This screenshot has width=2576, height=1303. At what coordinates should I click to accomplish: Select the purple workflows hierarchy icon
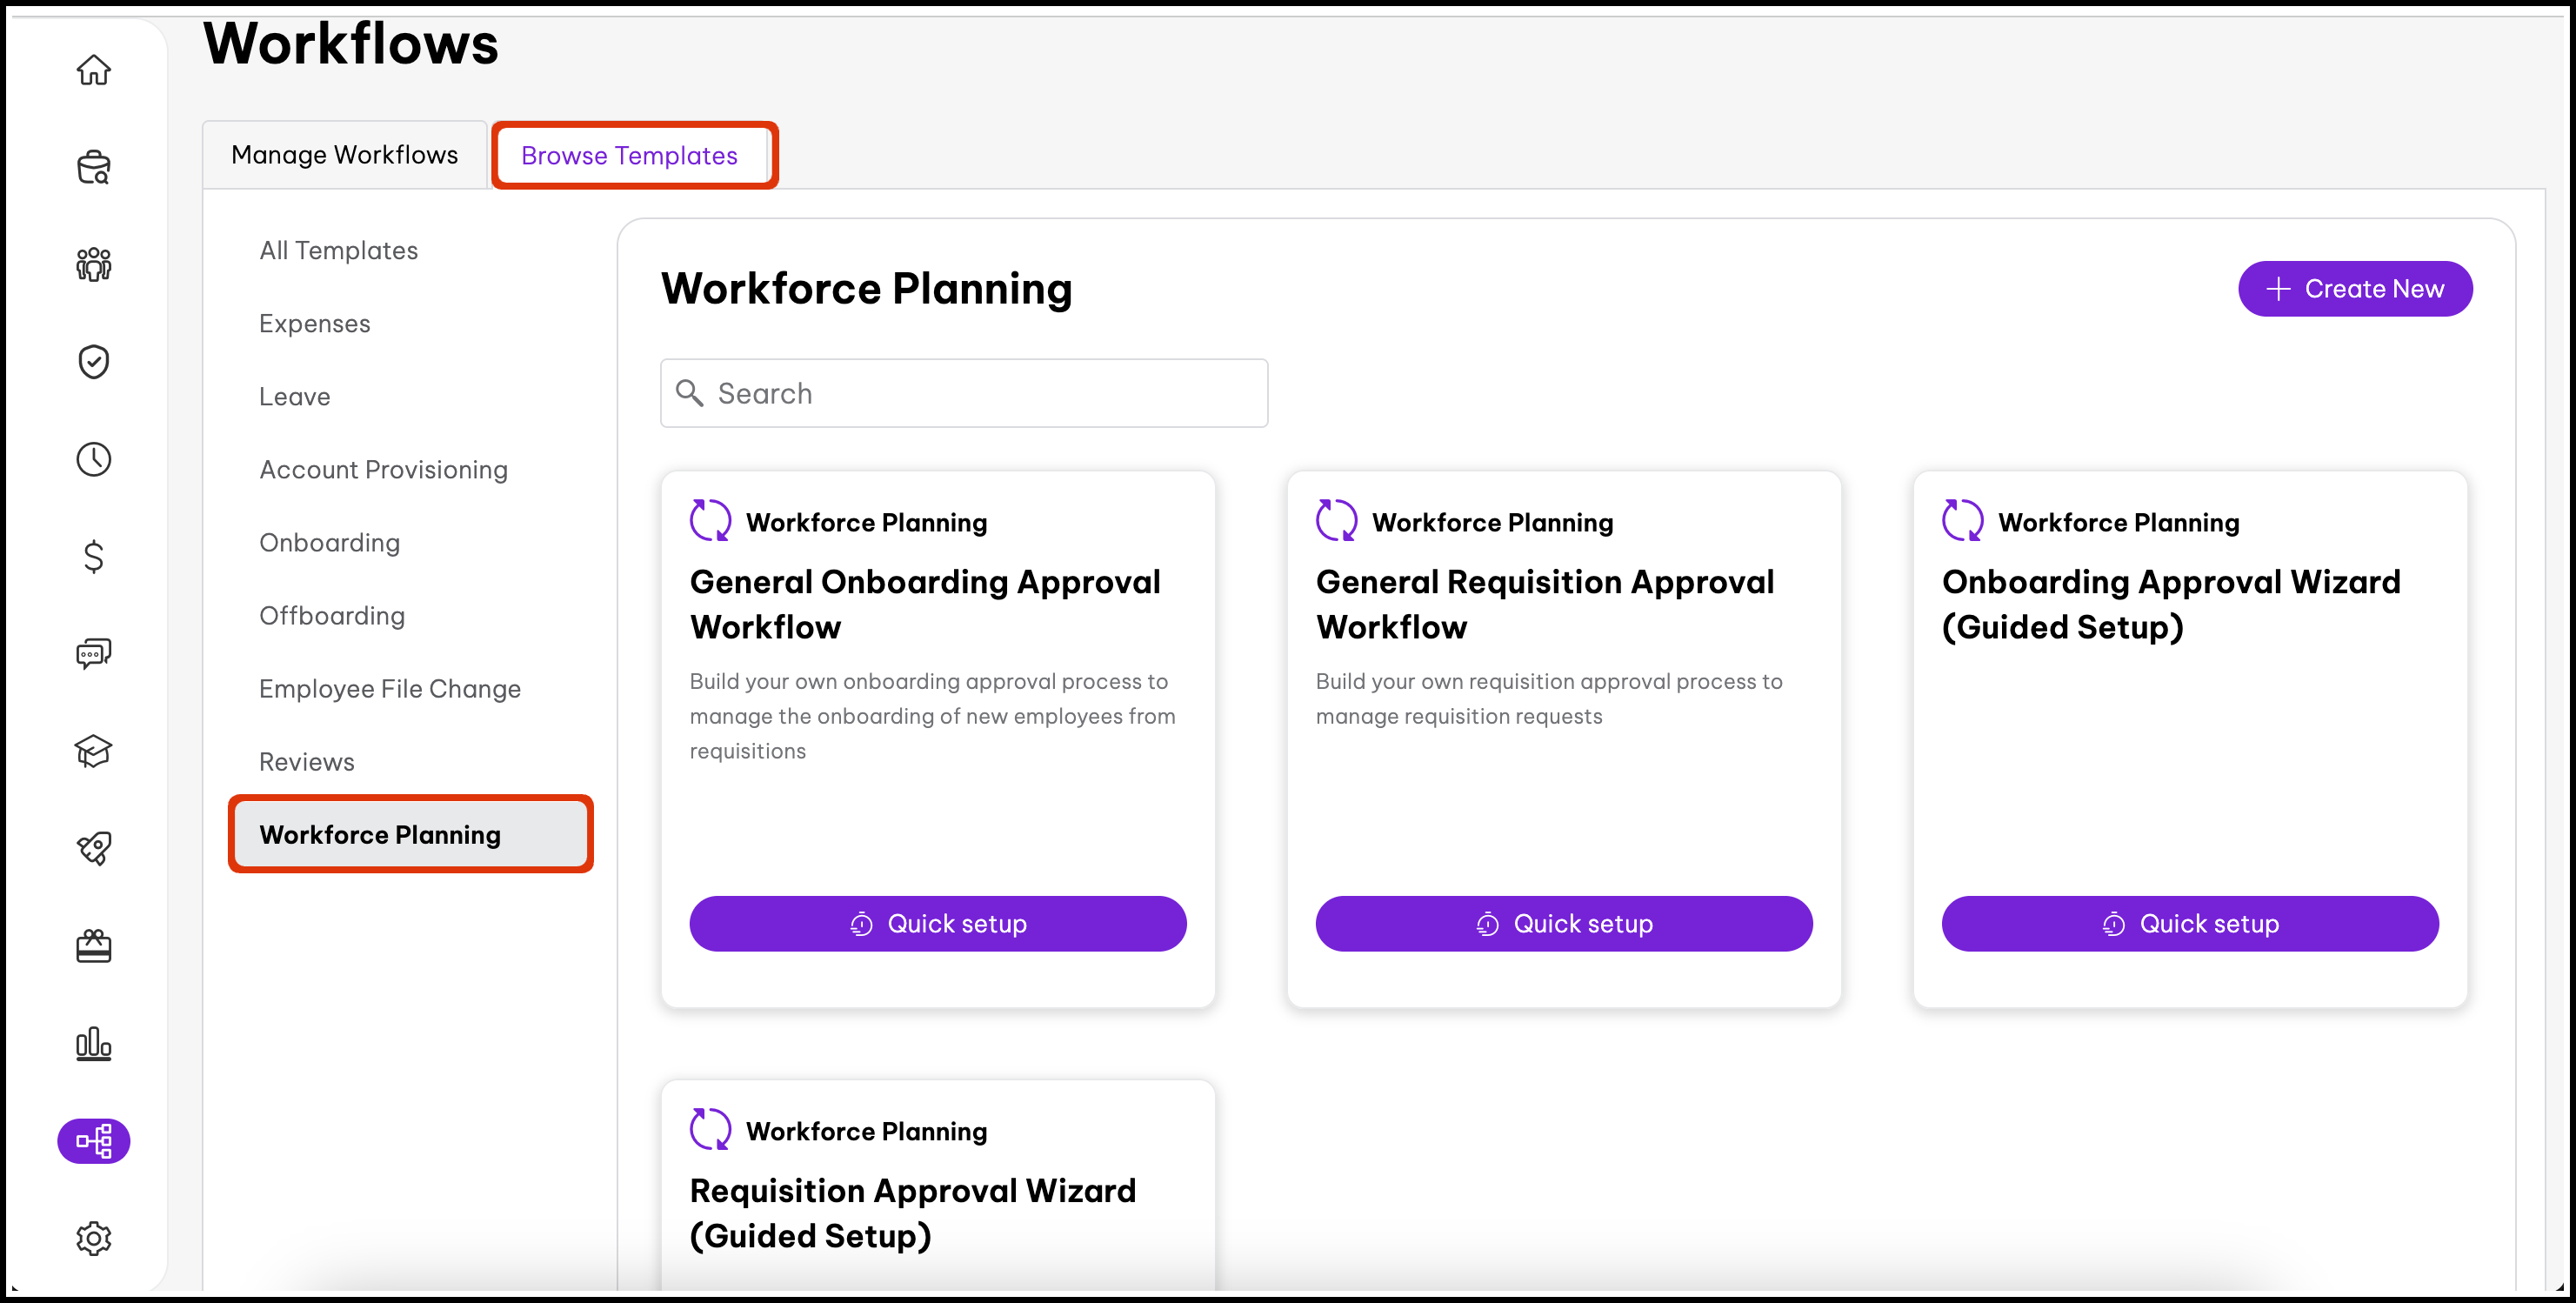[93, 1140]
